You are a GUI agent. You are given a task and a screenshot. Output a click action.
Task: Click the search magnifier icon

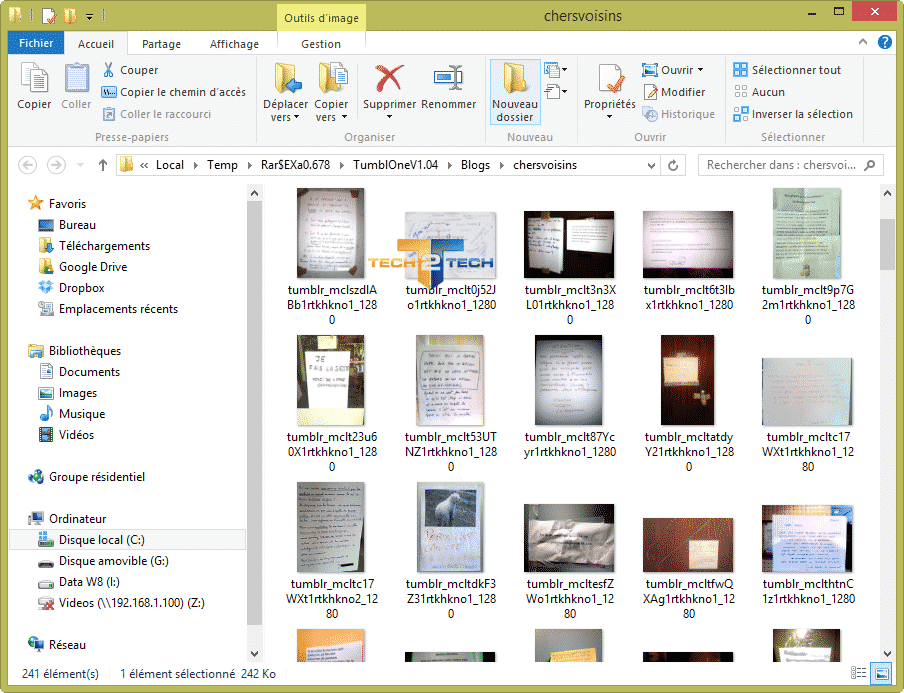[869, 165]
